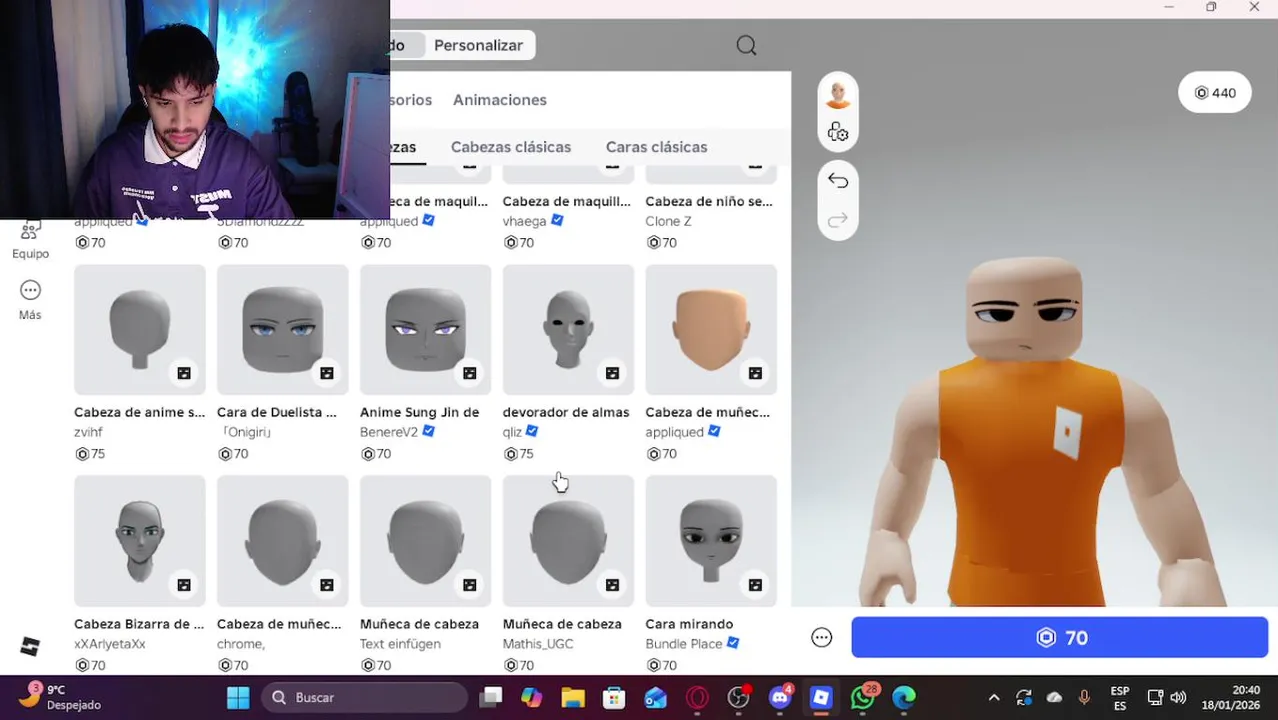
Task: Select the Cabezas clásicas tab
Action: point(511,147)
